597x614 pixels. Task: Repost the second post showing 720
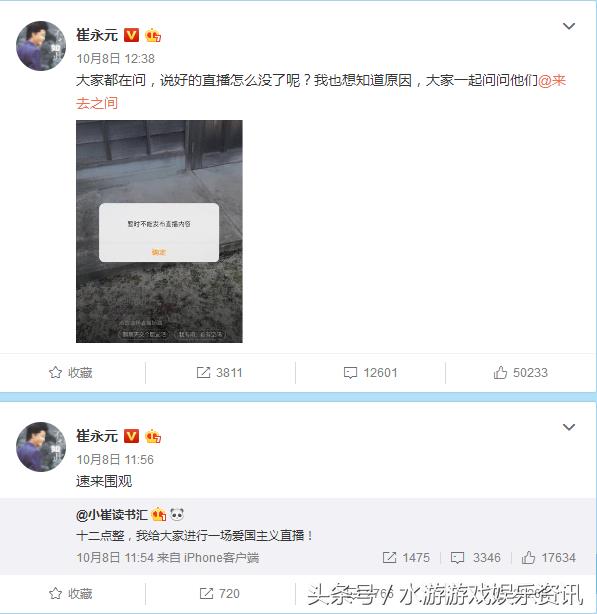point(219,594)
